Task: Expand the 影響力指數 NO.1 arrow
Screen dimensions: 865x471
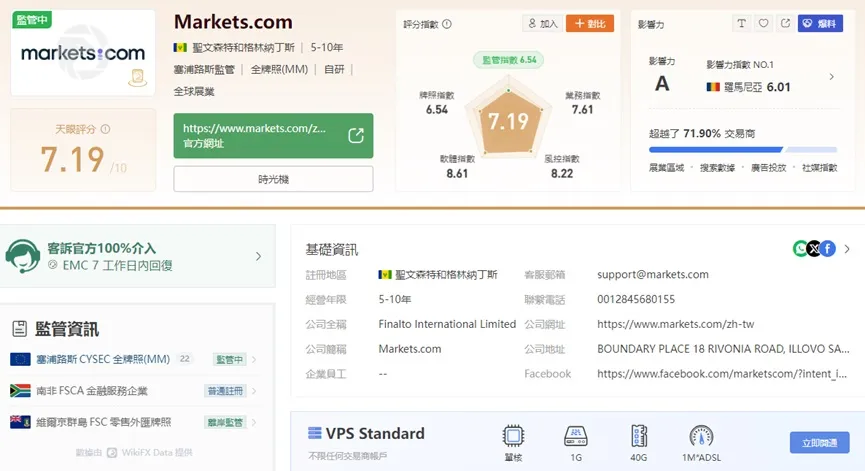Action: coord(831,77)
